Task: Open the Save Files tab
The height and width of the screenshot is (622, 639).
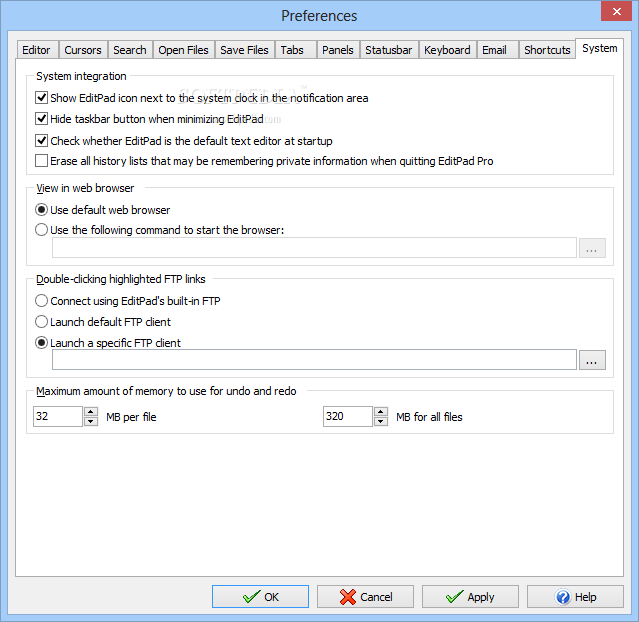Action: point(245,50)
